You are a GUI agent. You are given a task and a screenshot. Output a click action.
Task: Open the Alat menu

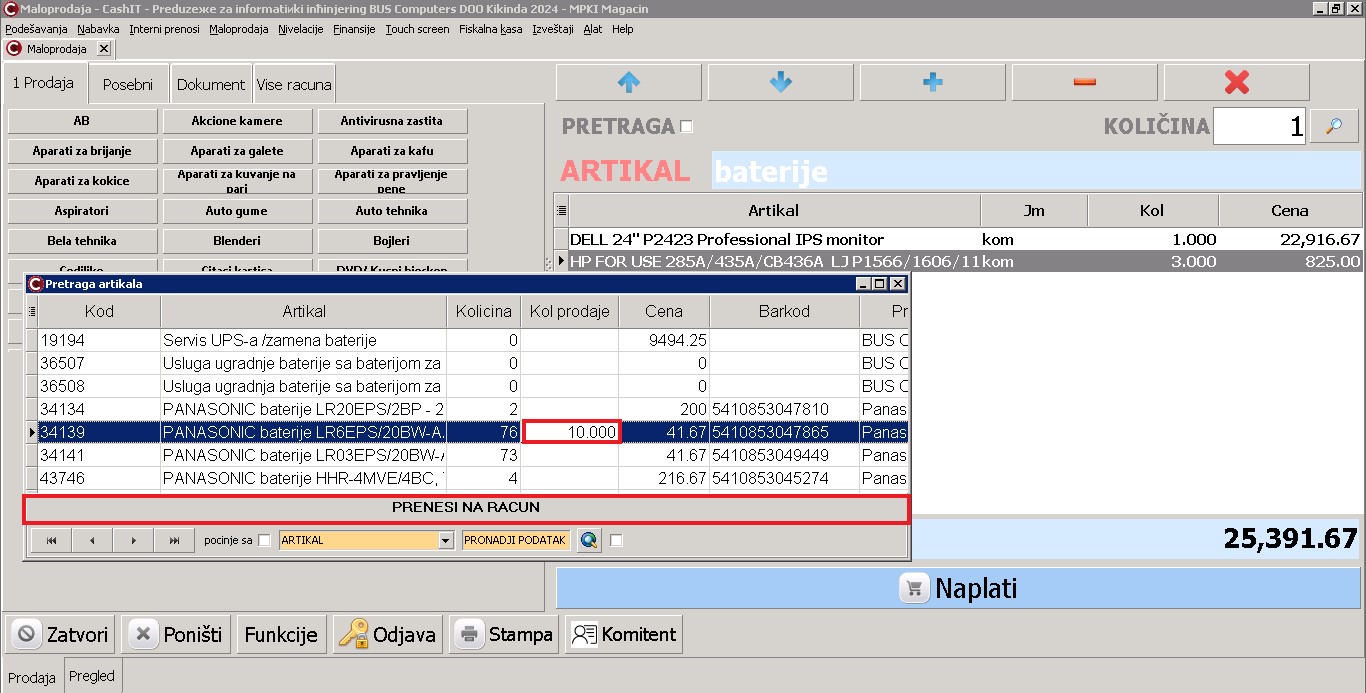(593, 29)
